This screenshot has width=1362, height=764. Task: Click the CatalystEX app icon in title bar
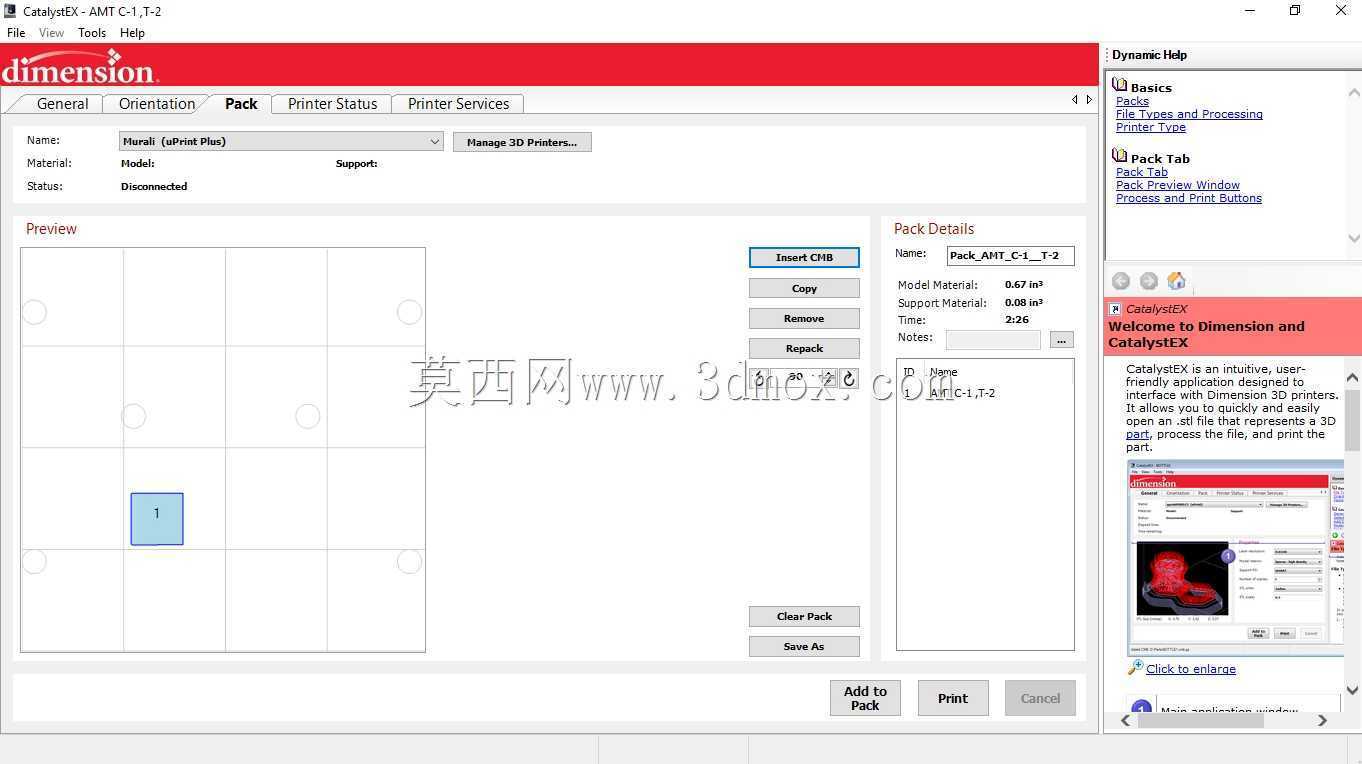coord(10,11)
